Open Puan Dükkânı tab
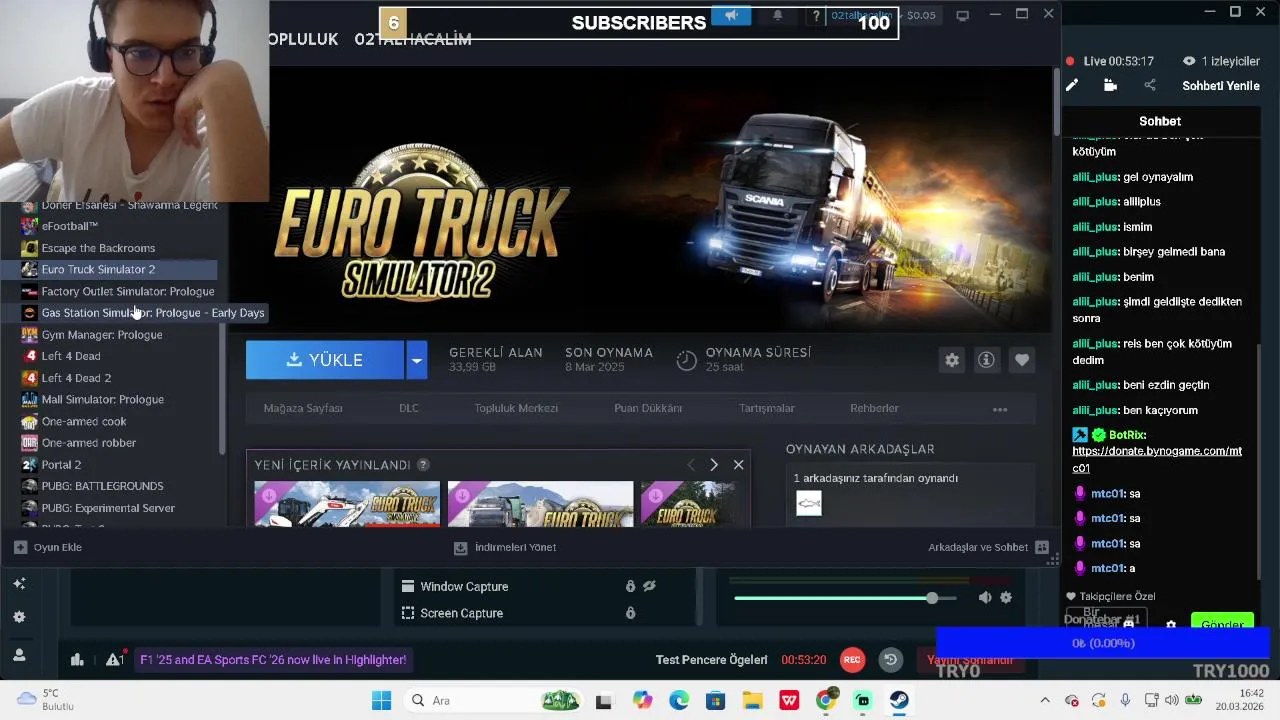1280x720 pixels. click(x=648, y=408)
